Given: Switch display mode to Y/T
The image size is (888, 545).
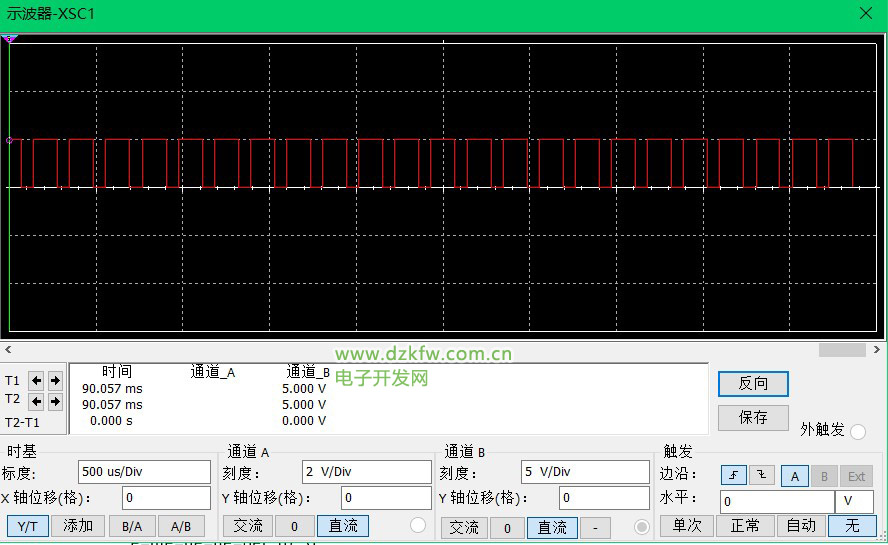Looking at the screenshot, I should pos(28,526).
